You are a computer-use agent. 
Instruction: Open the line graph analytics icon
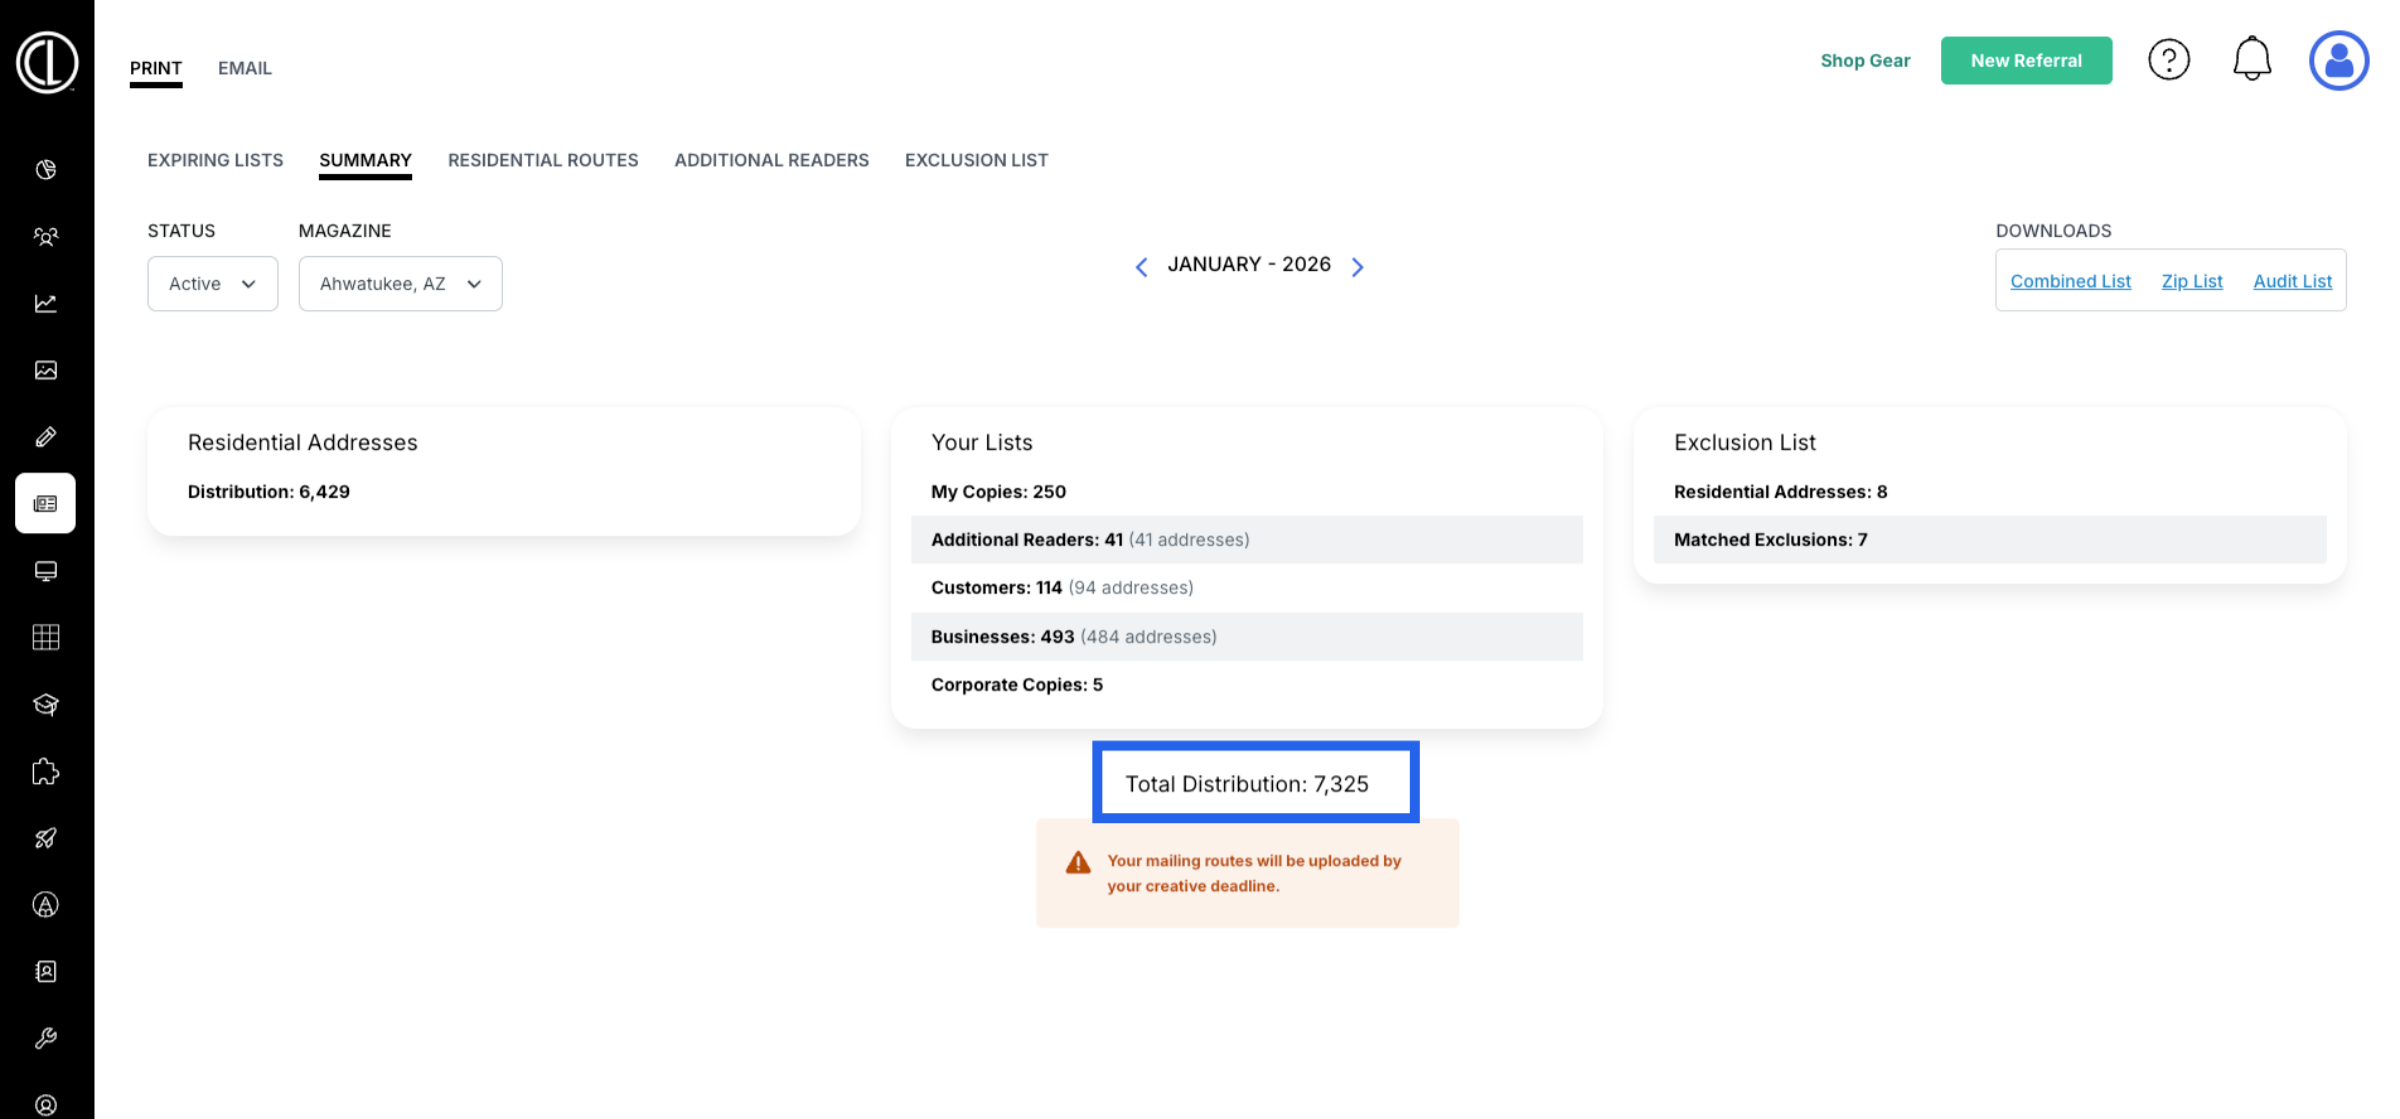point(46,303)
